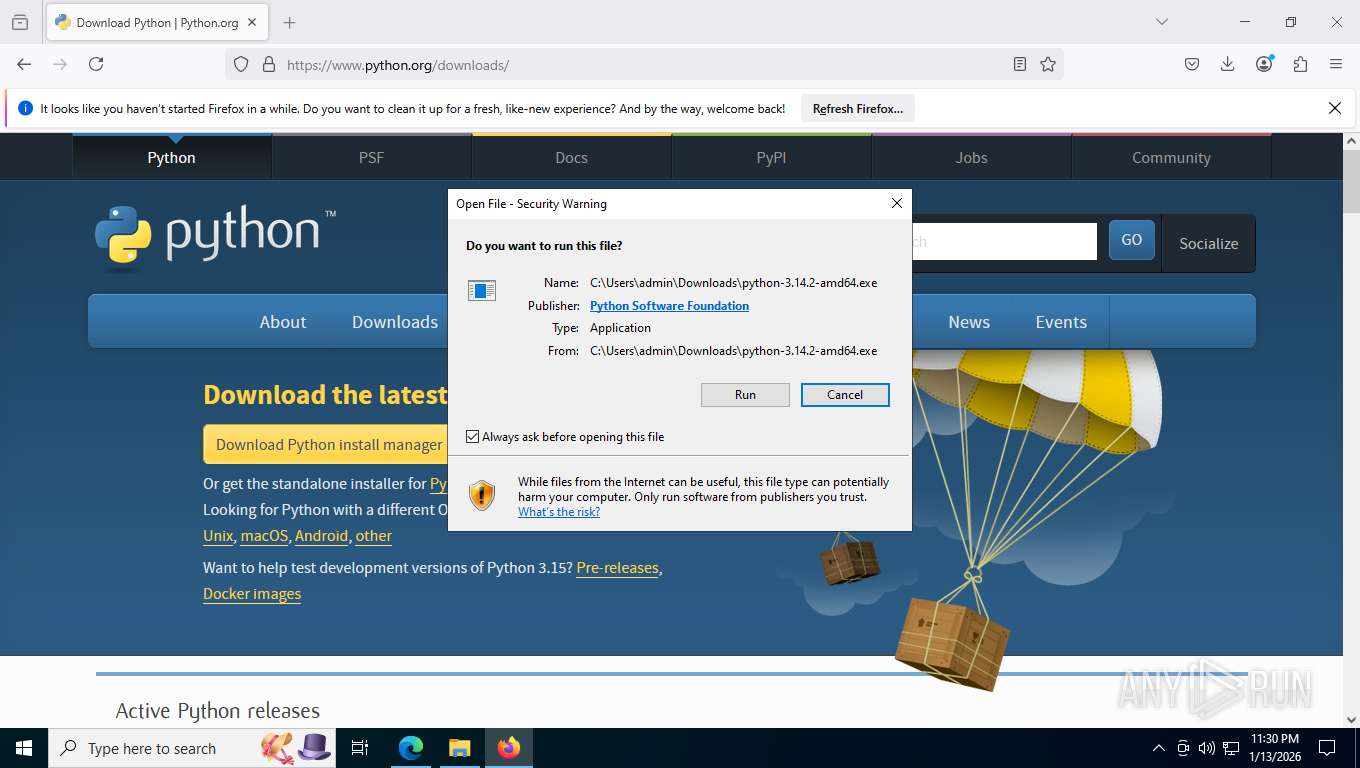
Task: Open Task View from taskbar
Action: 360,748
